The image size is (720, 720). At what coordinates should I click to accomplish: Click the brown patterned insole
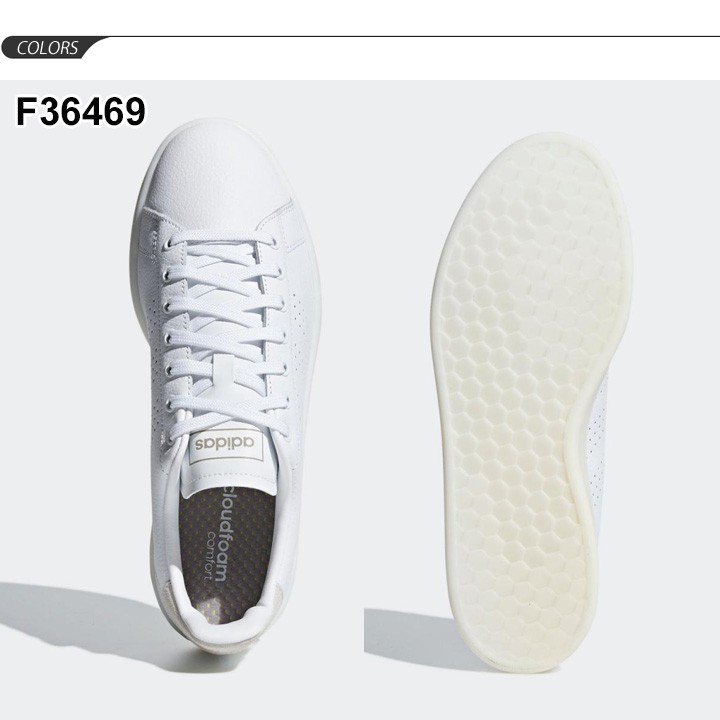click(x=227, y=551)
